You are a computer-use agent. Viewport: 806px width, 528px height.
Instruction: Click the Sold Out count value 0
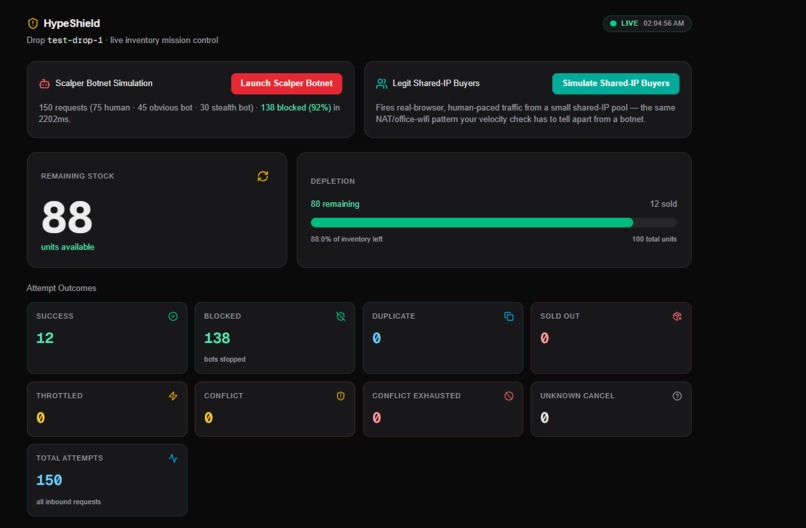(x=544, y=338)
